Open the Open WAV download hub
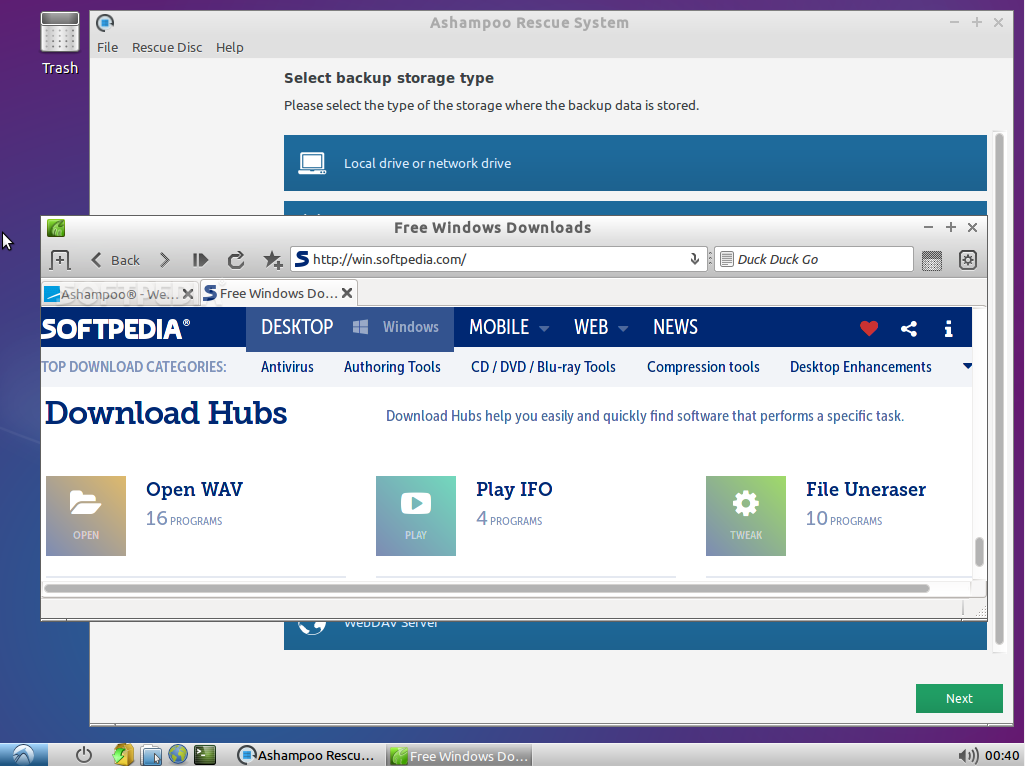The width and height of the screenshot is (1025, 766). click(x=194, y=489)
